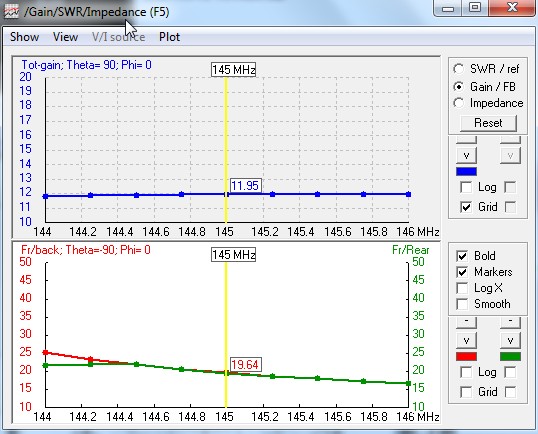Uncheck the Bold checkbox
This screenshot has height=434, width=538.
pyautogui.click(x=462, y=256)
